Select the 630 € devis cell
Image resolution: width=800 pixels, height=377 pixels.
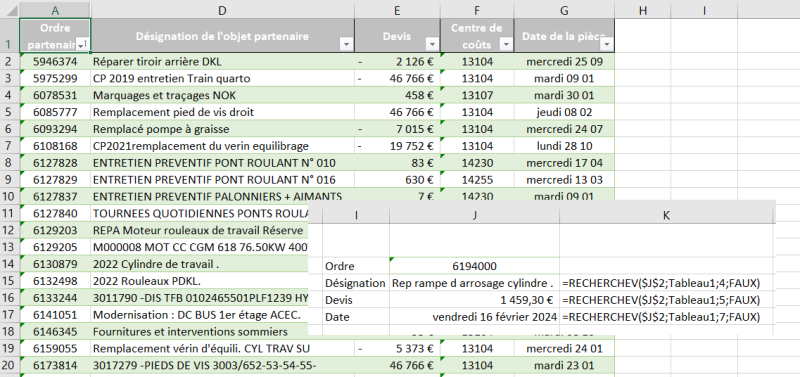397,180
